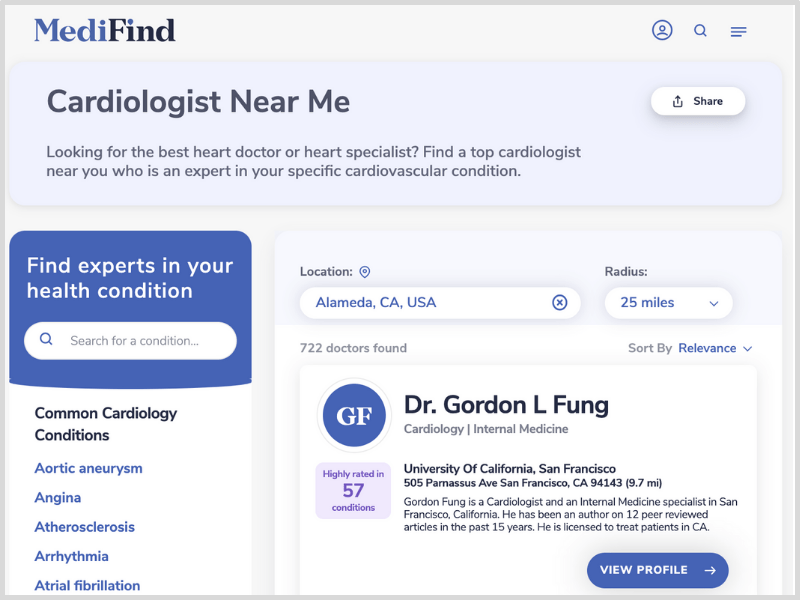This screenshot has height=600, width=800.
Task: Collapse the Relevance chevron arrow
Action: pyautogui.click(x=748, y=348)
